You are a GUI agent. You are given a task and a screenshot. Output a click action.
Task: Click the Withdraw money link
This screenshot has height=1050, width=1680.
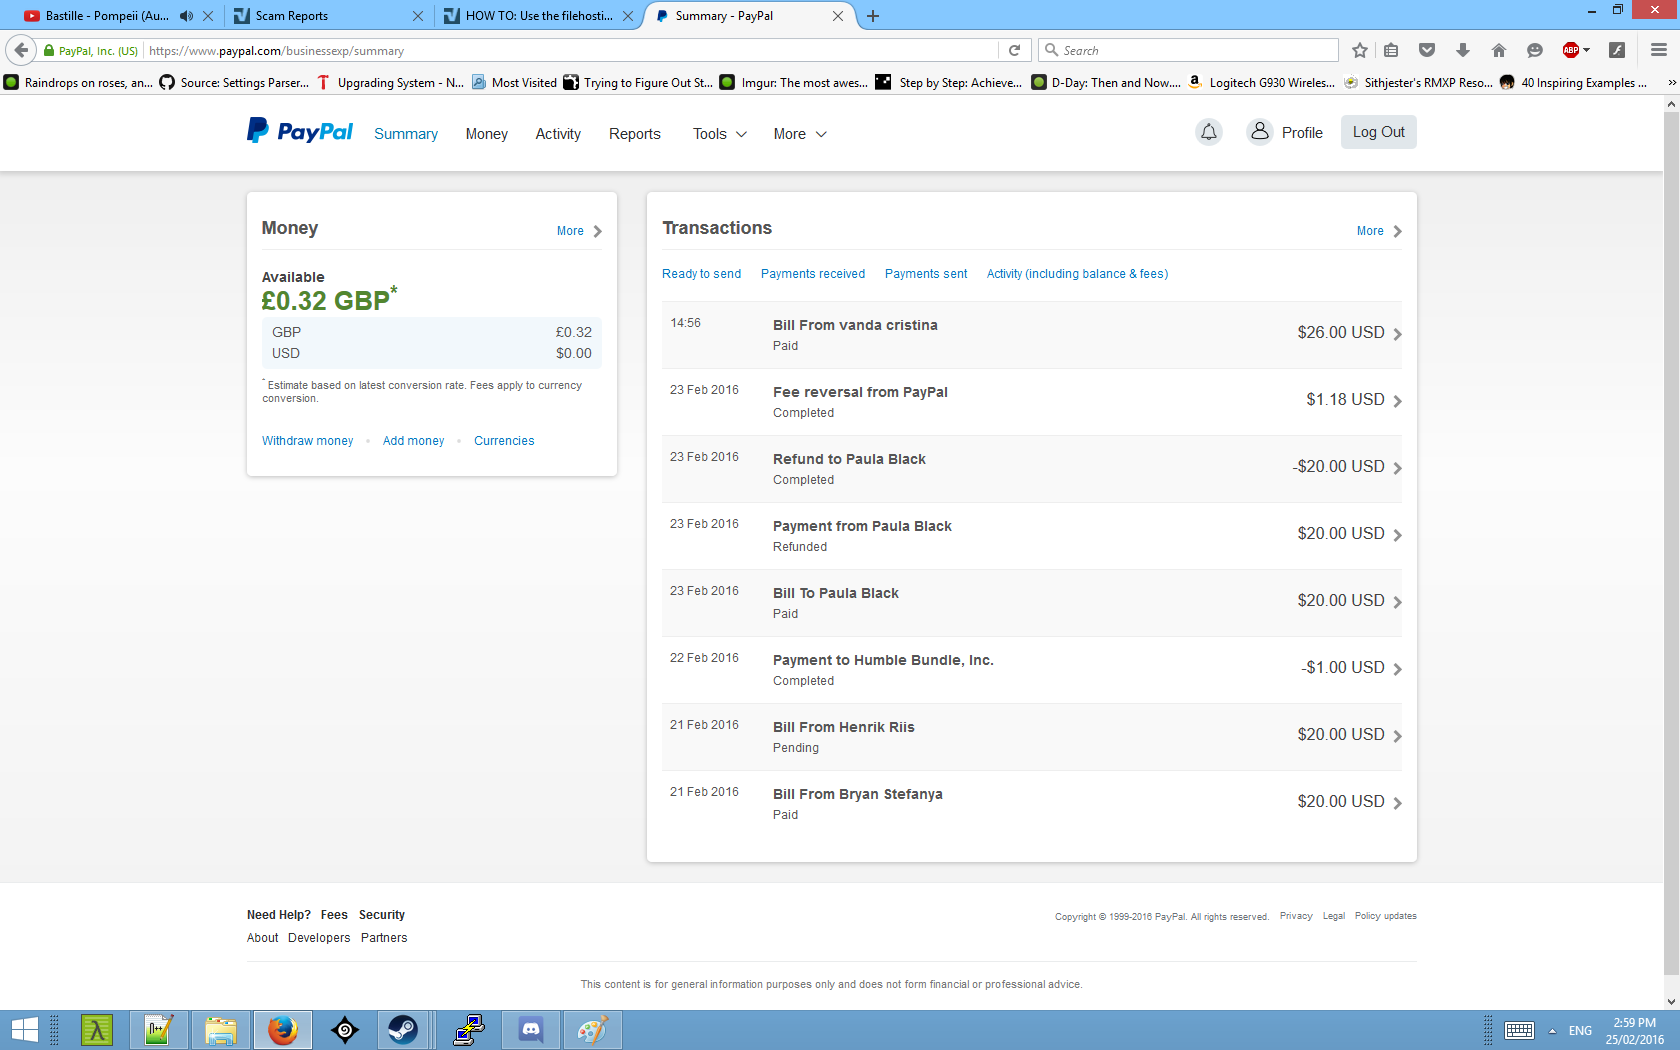(x=307, y=441)
